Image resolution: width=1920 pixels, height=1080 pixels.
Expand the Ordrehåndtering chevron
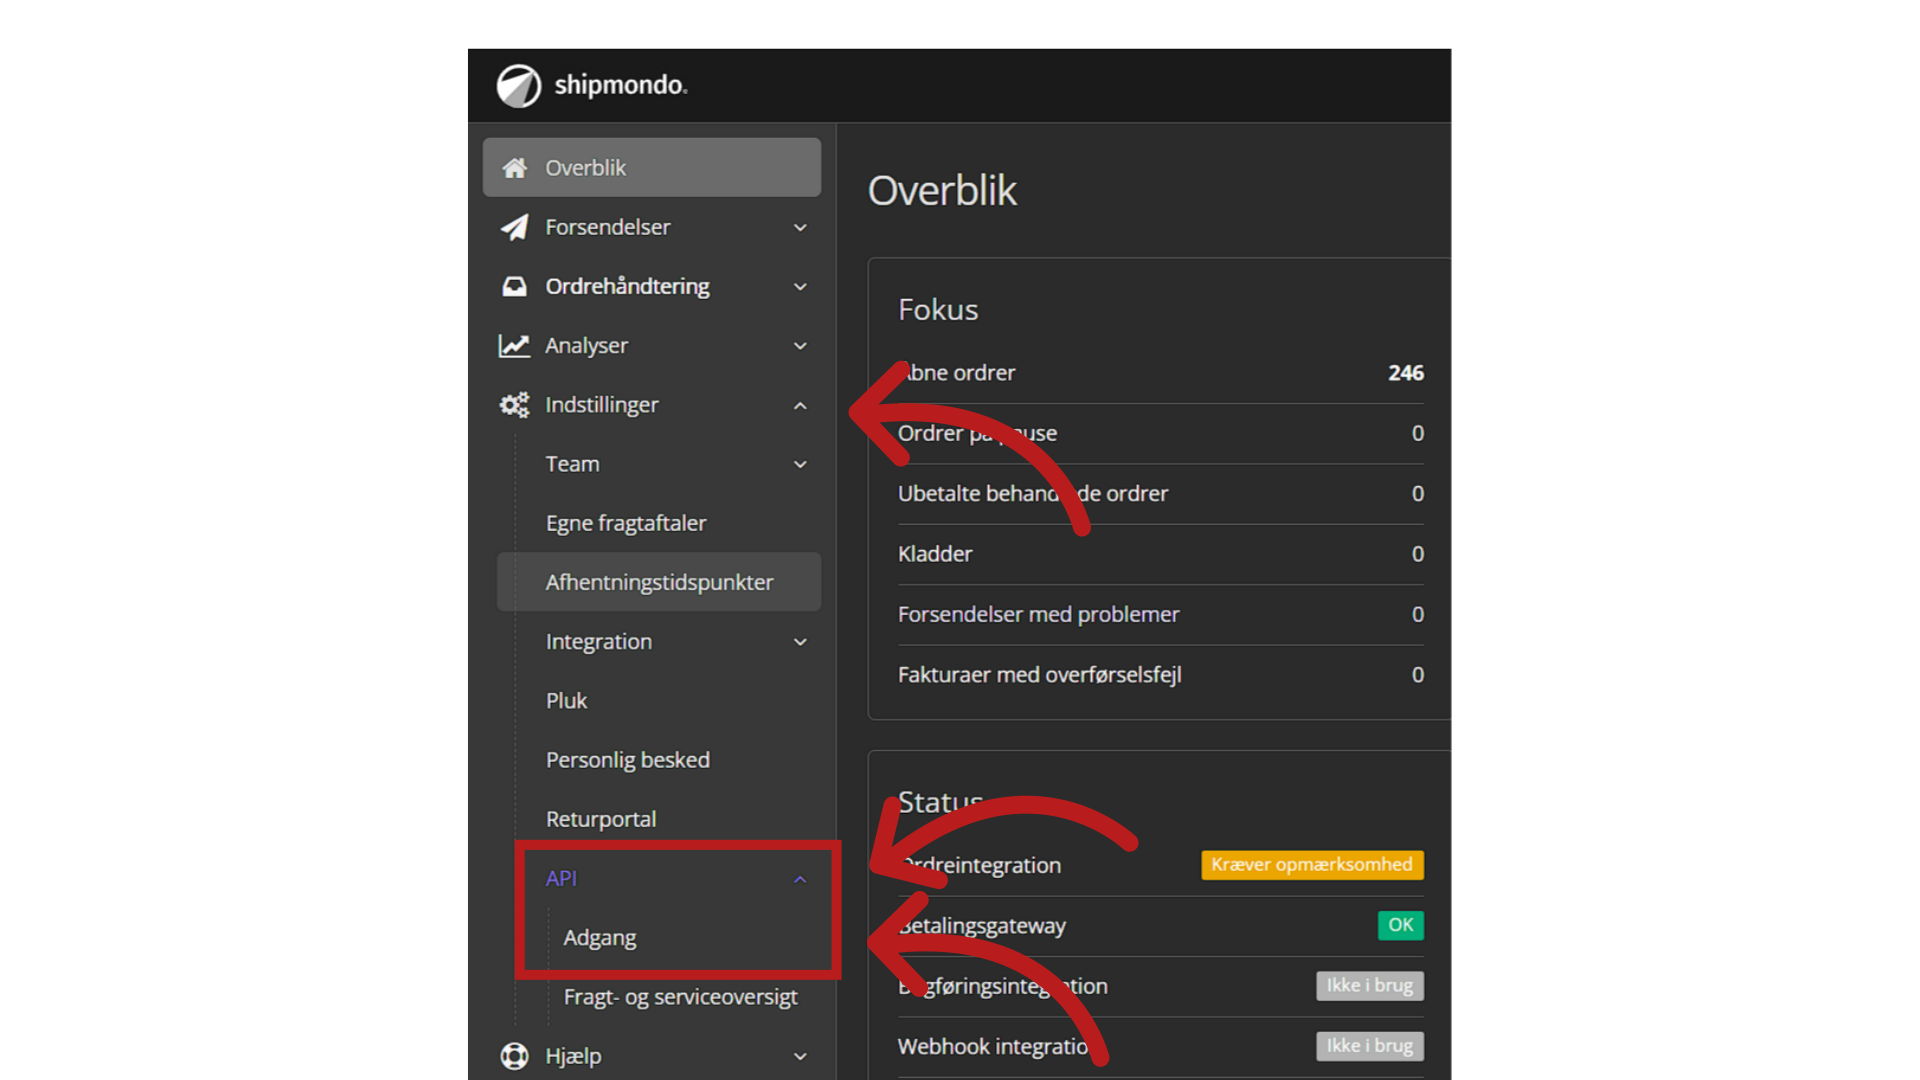[800, 287]
